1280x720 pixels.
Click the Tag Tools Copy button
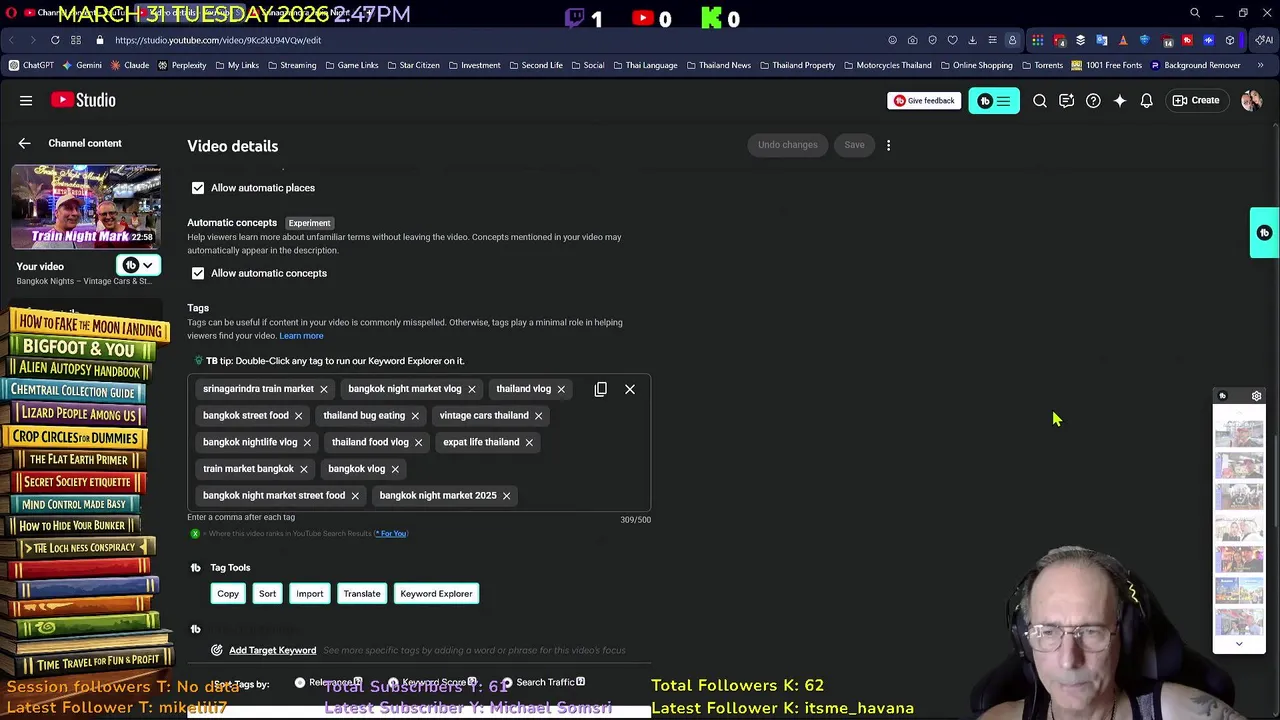[228, 594]
